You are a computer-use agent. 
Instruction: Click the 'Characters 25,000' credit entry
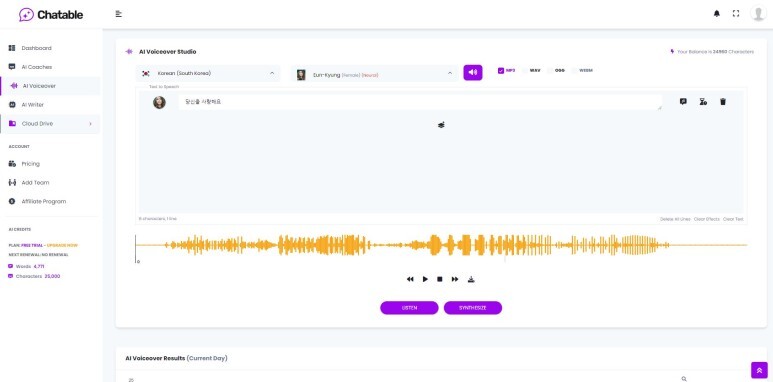[34, 277]
